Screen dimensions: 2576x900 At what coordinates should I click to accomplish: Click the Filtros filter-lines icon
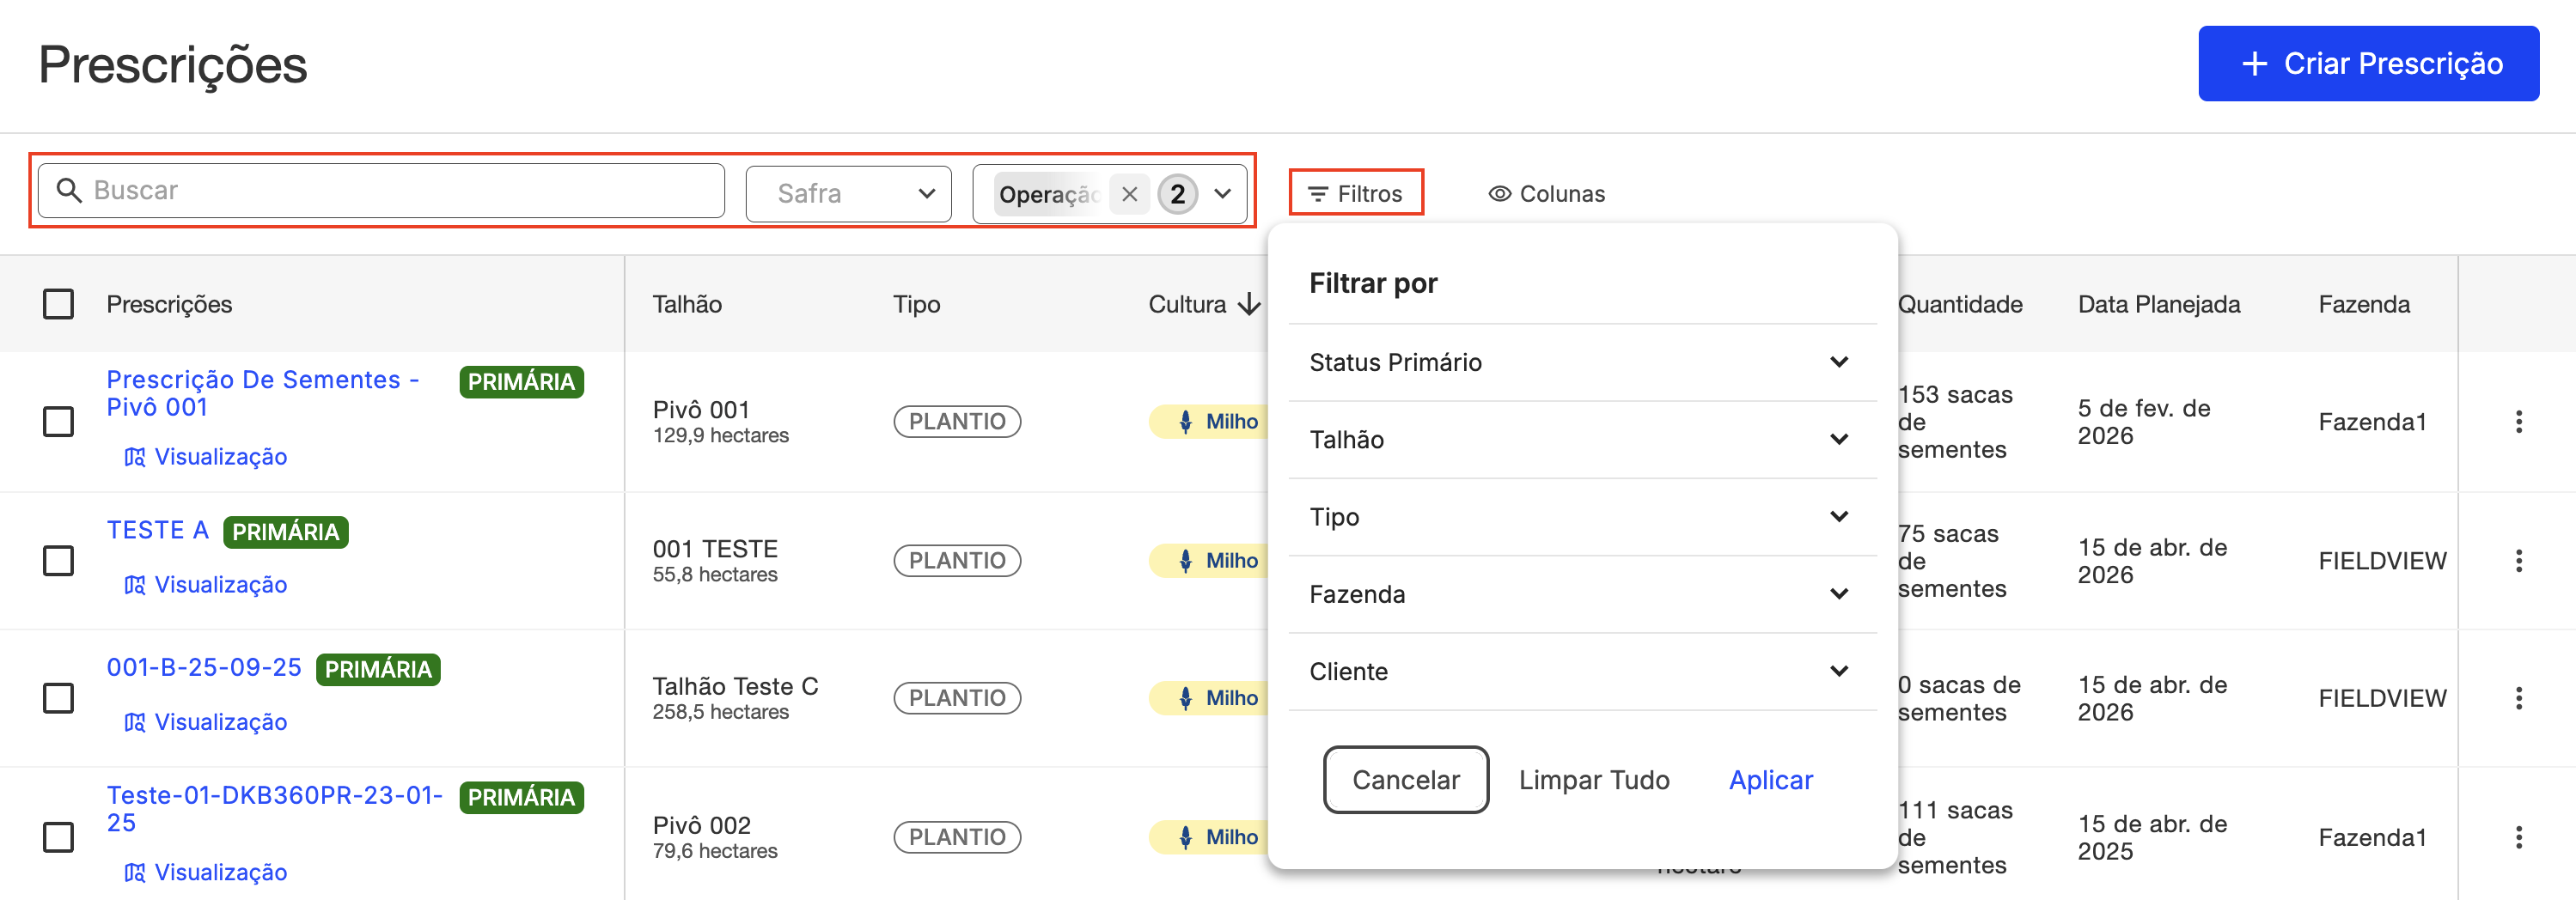coord(1318,194)
